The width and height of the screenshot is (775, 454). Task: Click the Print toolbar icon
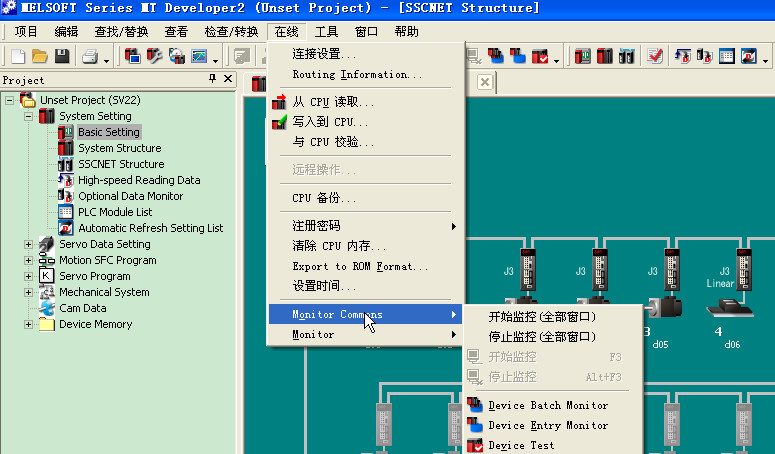89,56
